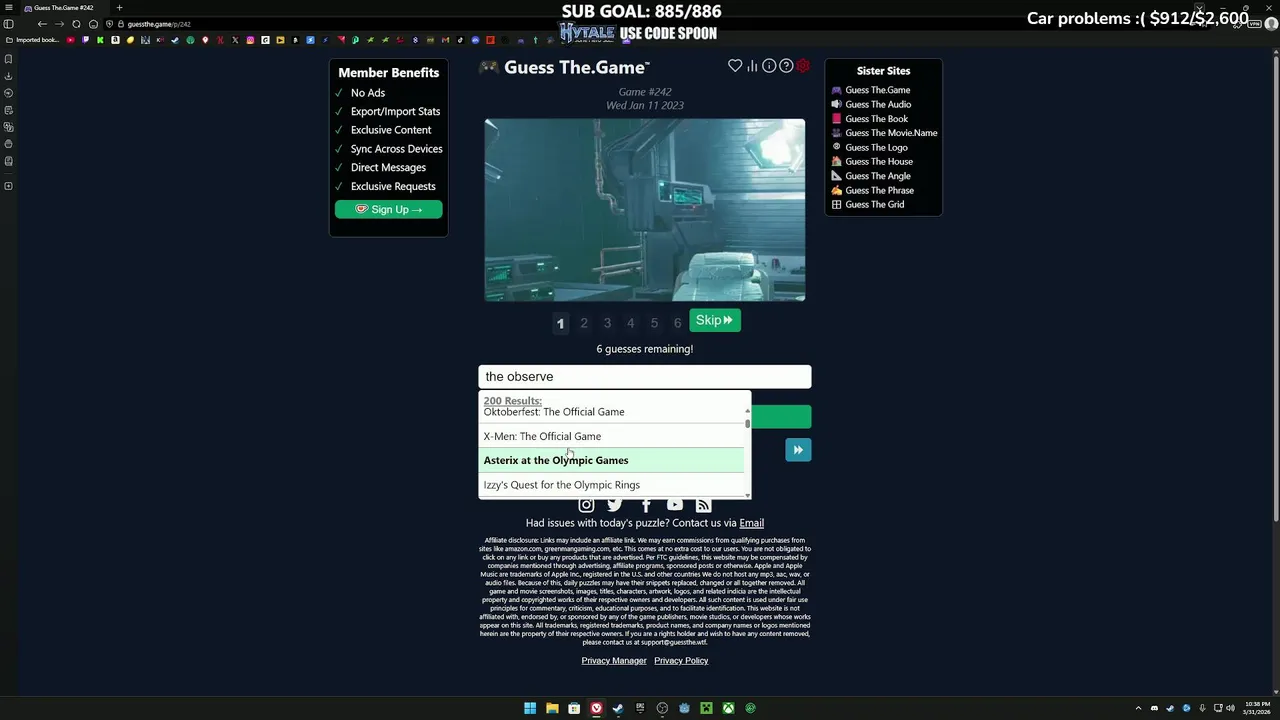1280x720 pixels.
Task: Show hidden system tray icons
Action: coord(1138,708)
